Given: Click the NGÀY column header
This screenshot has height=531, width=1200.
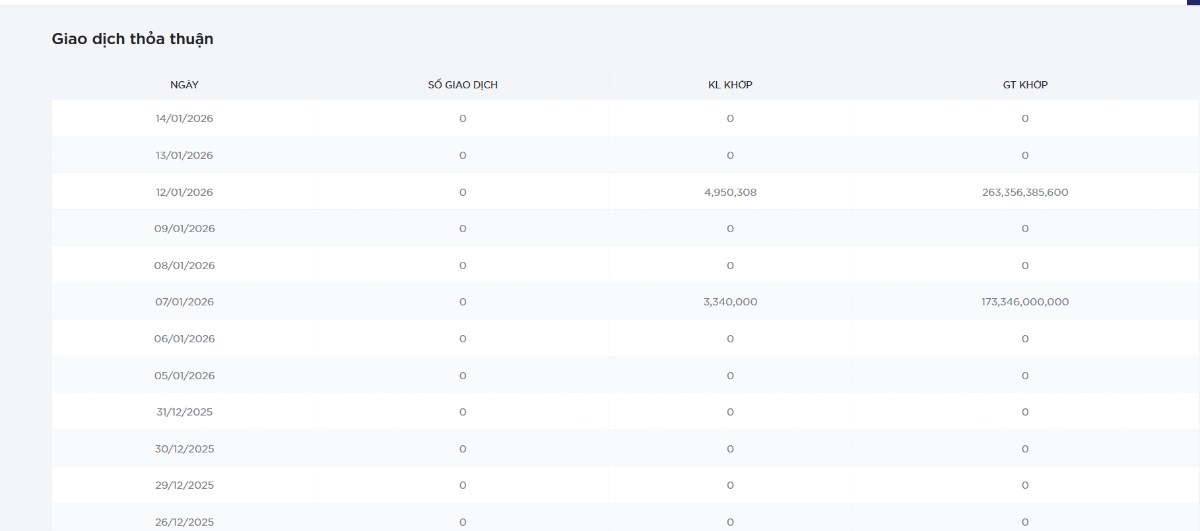Looking at the screenshot, I should [184, 85].
